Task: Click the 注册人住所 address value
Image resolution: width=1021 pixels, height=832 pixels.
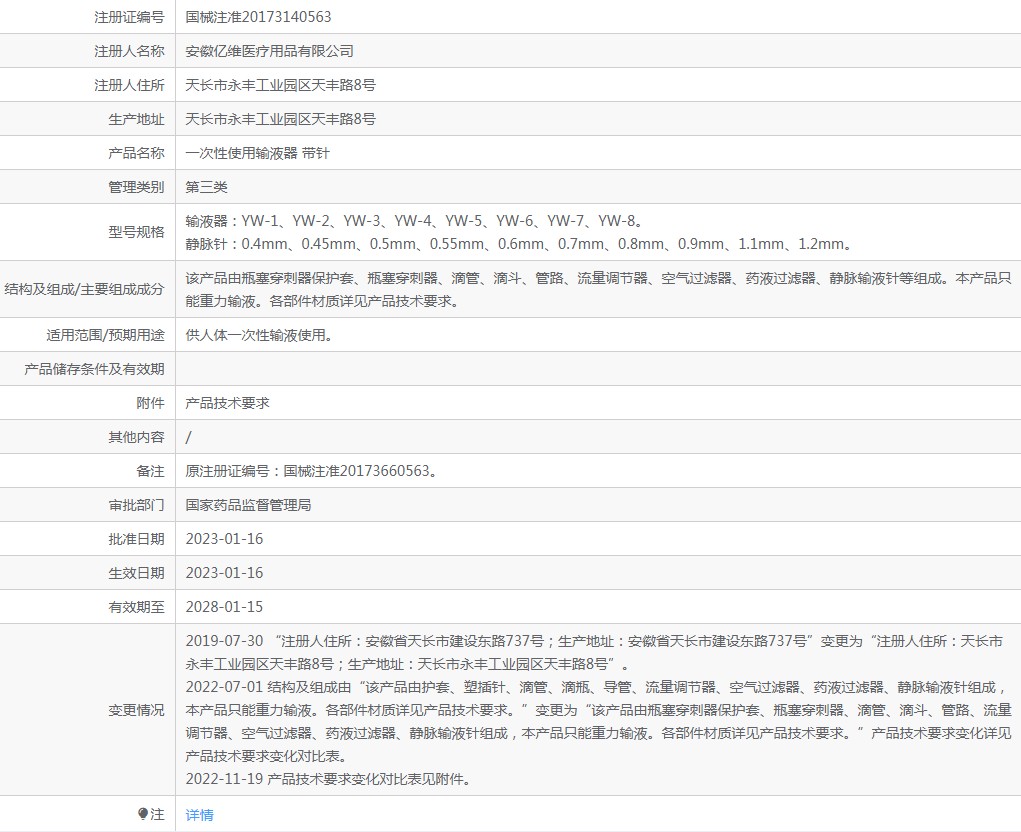Action: click(x=281, y=85)
